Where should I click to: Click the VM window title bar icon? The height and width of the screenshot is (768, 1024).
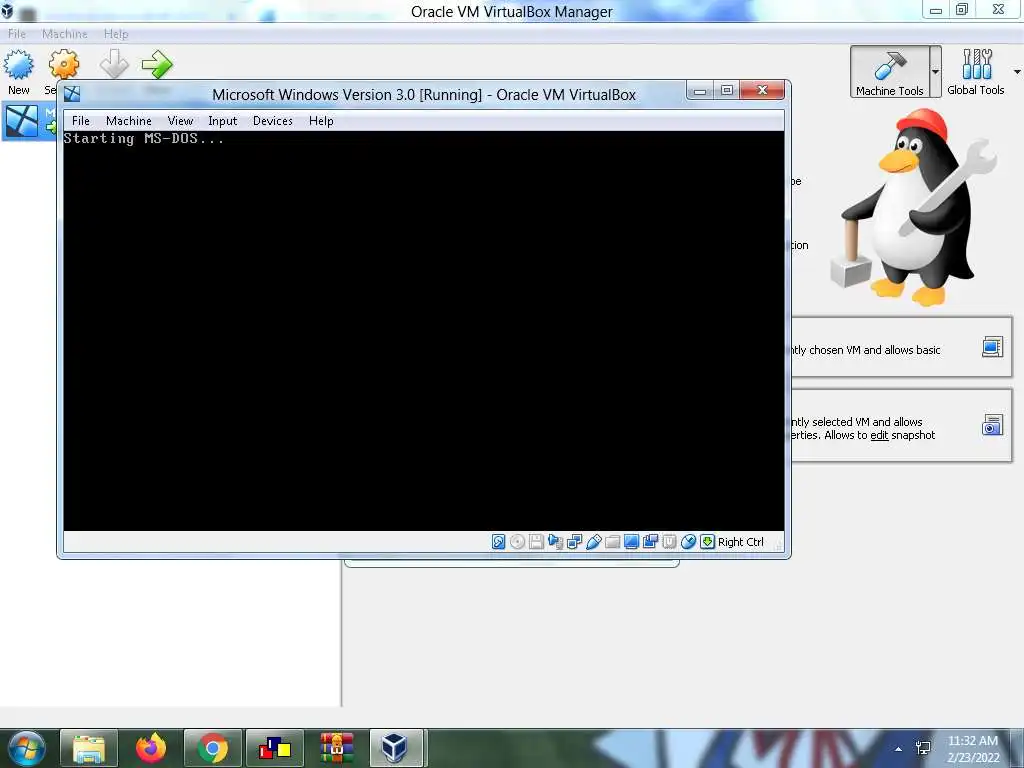[x=72, y=94]
